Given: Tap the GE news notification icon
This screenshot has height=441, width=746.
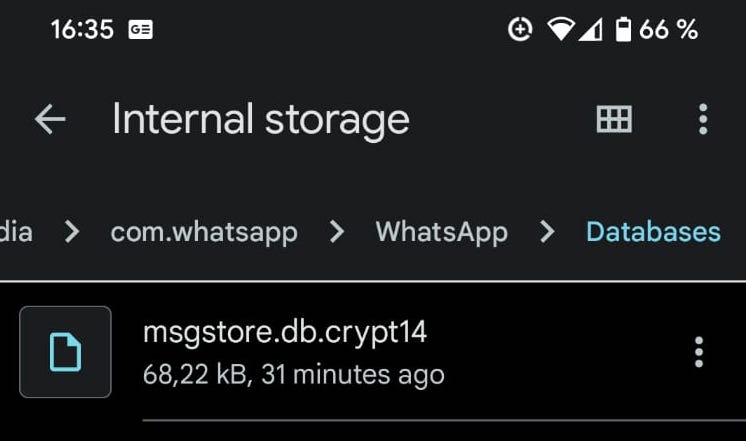Looking at the screenshot, I should [140, 30].
